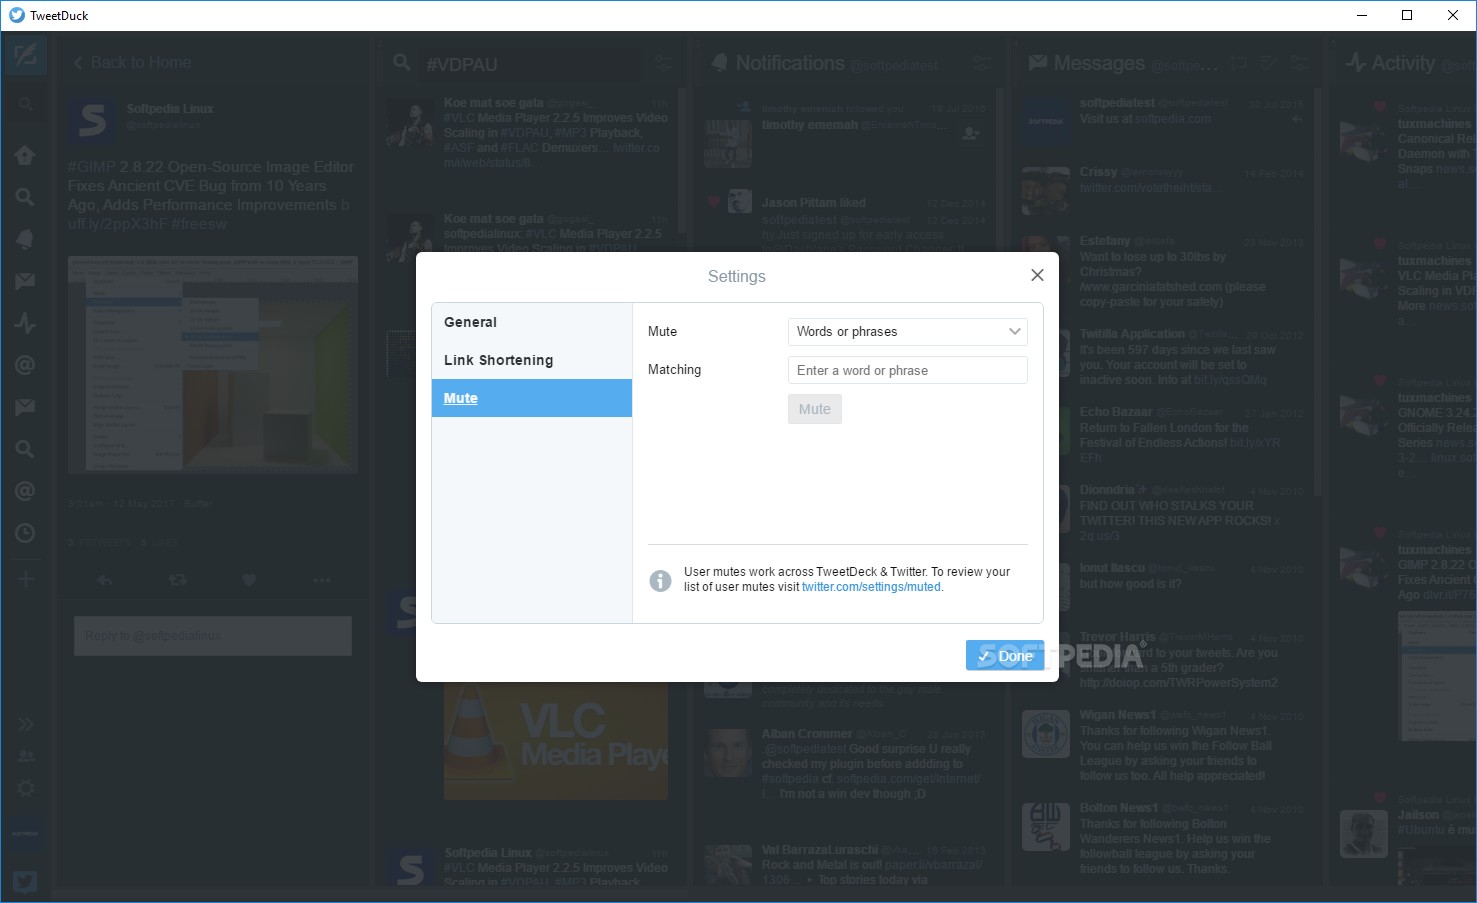Image resolution: width=1477 pixels, height=903 pixels.
Task: Open the Accounts people icon in sidebar
Action: tap(26, 756)
